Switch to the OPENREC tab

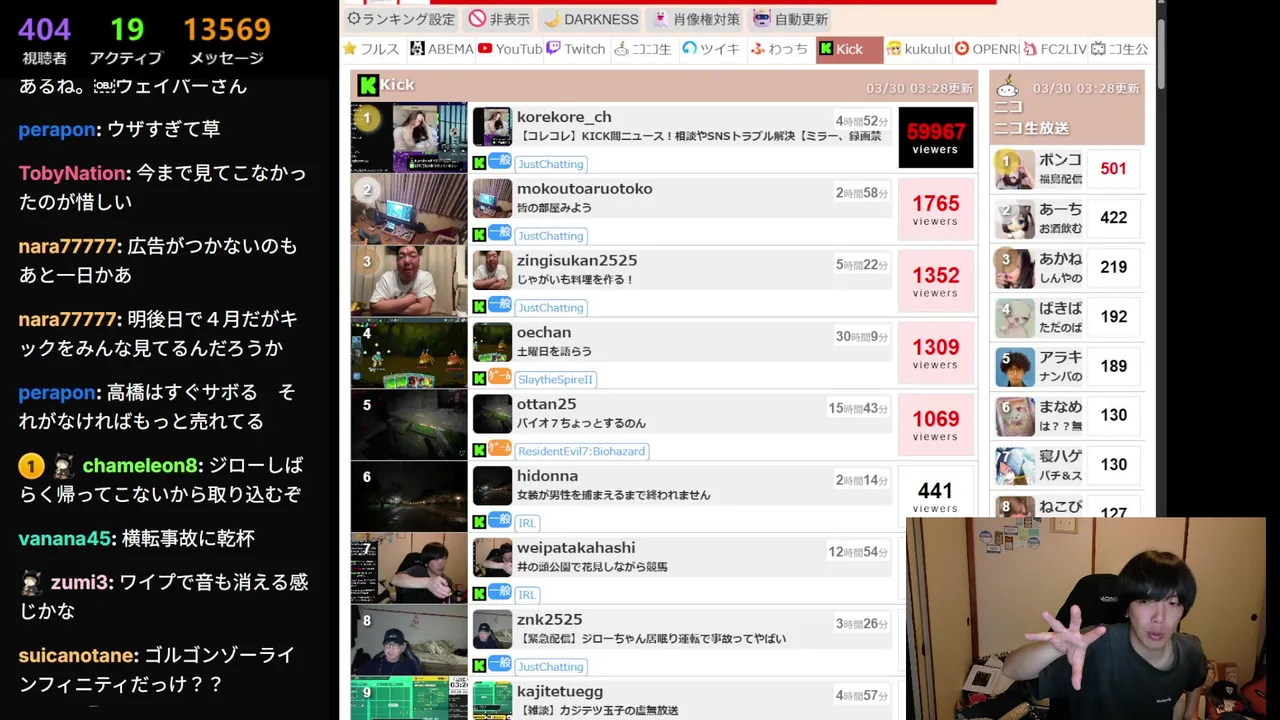point(986,49)
